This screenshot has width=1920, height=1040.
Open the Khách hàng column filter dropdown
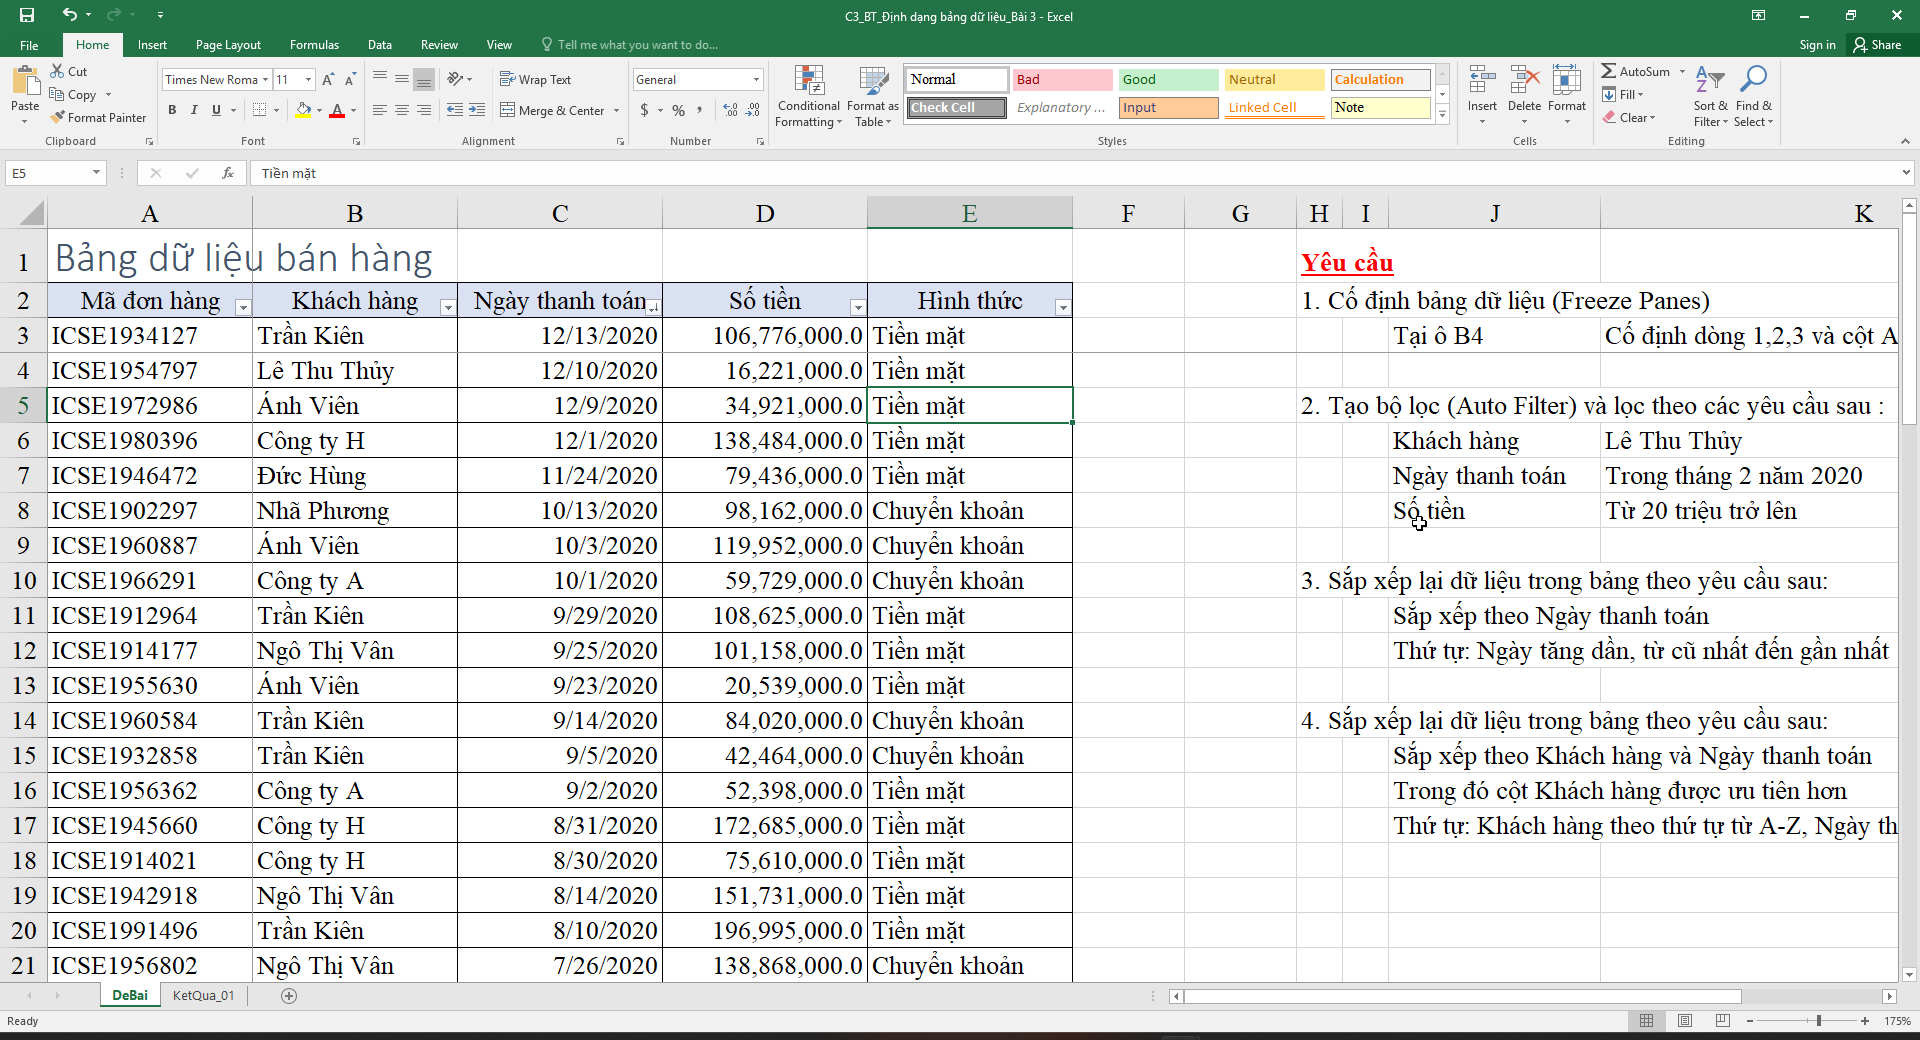pos(448,308)
